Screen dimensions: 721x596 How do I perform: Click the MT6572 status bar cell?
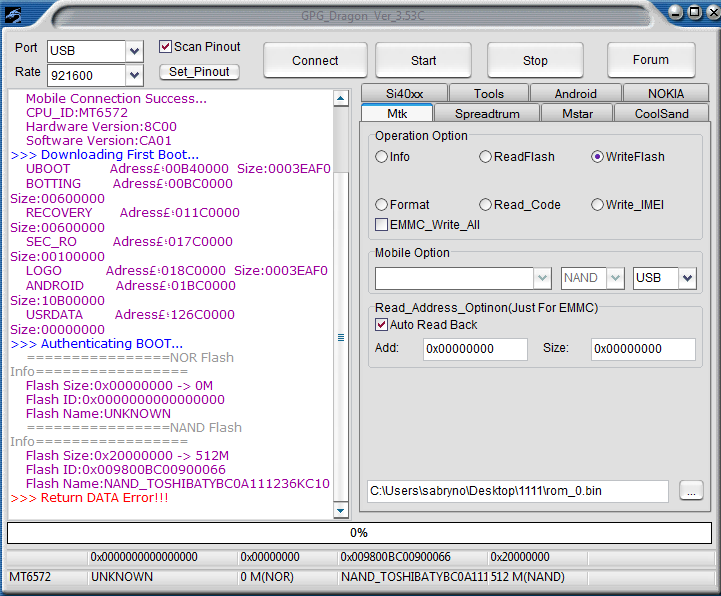click(47, 577)
